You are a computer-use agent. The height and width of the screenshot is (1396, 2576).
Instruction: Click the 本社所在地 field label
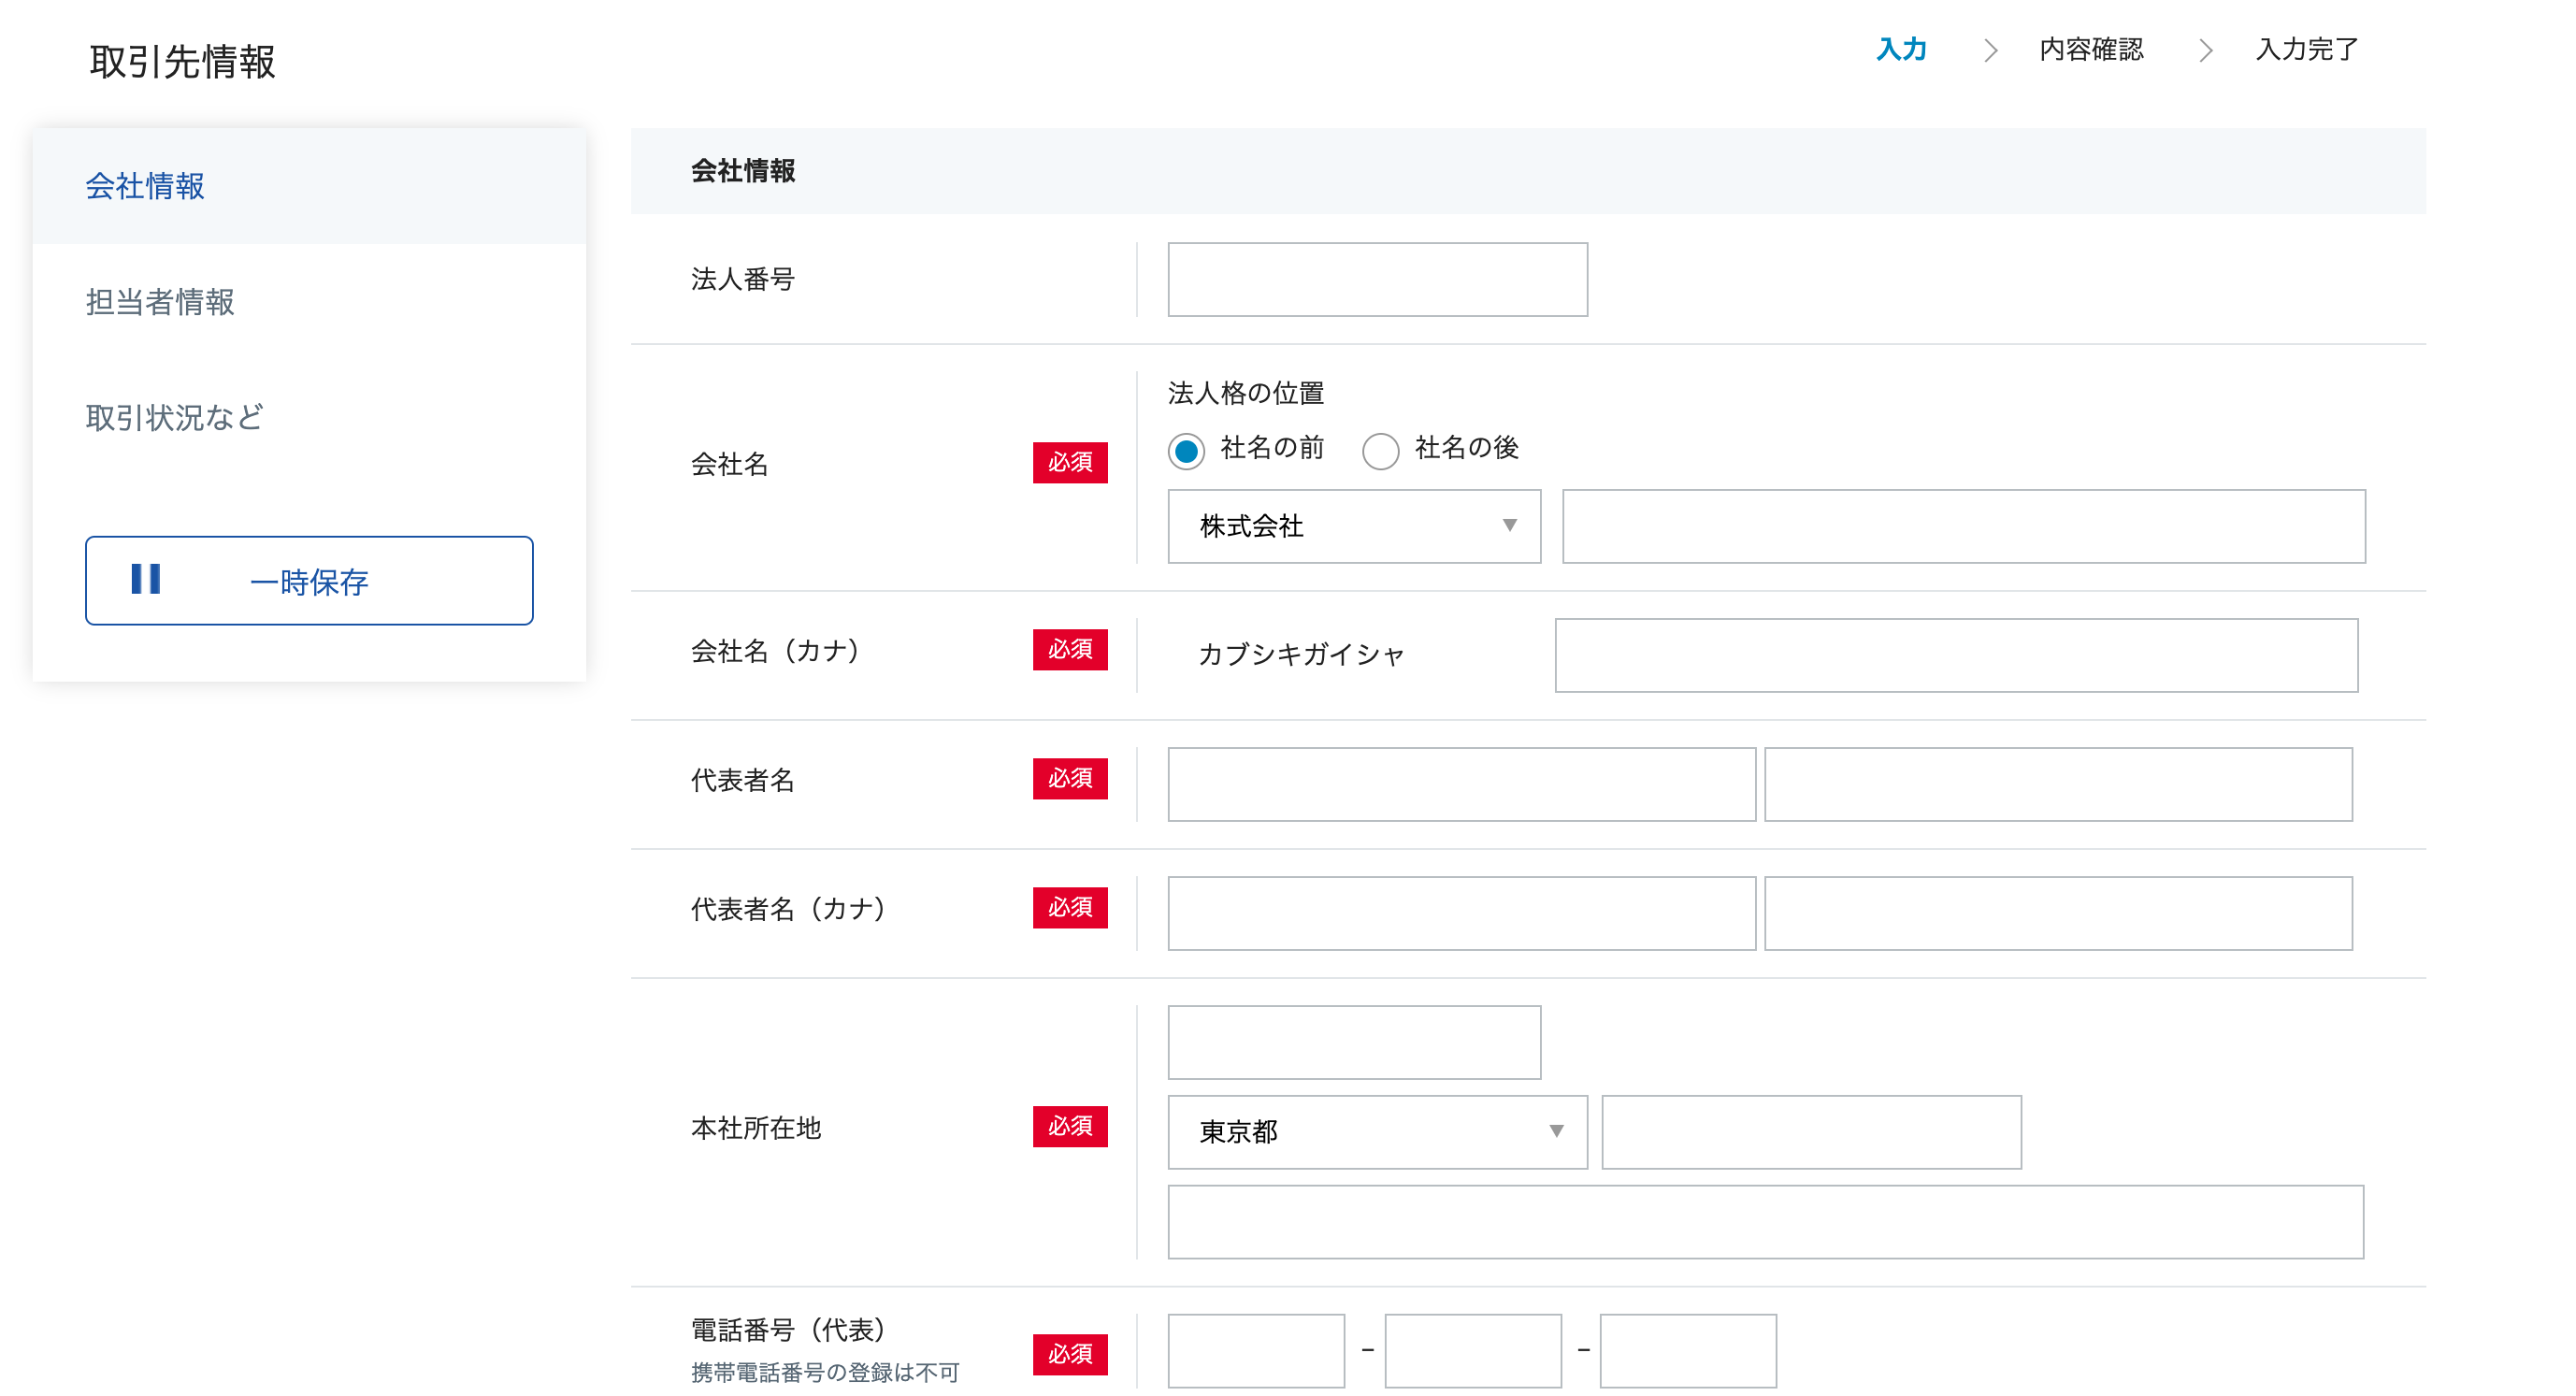coord(756,1128)
